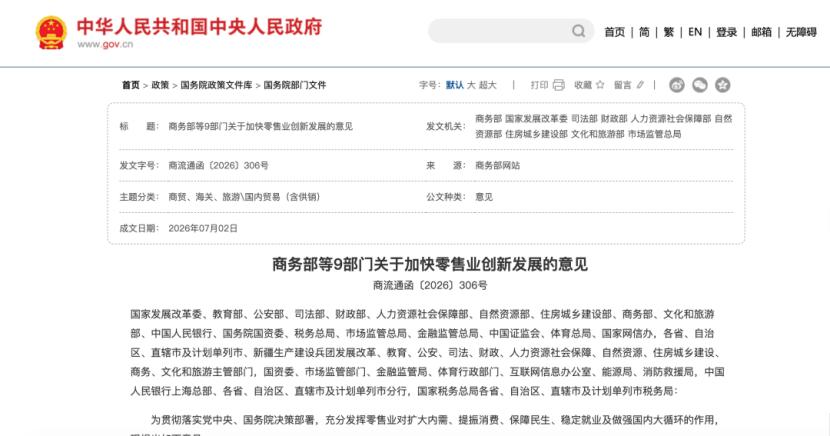Click the 主题分类 value 商贸、海关、旅游
This screenshot has height=436, width=830.
(x=244, y=197)
